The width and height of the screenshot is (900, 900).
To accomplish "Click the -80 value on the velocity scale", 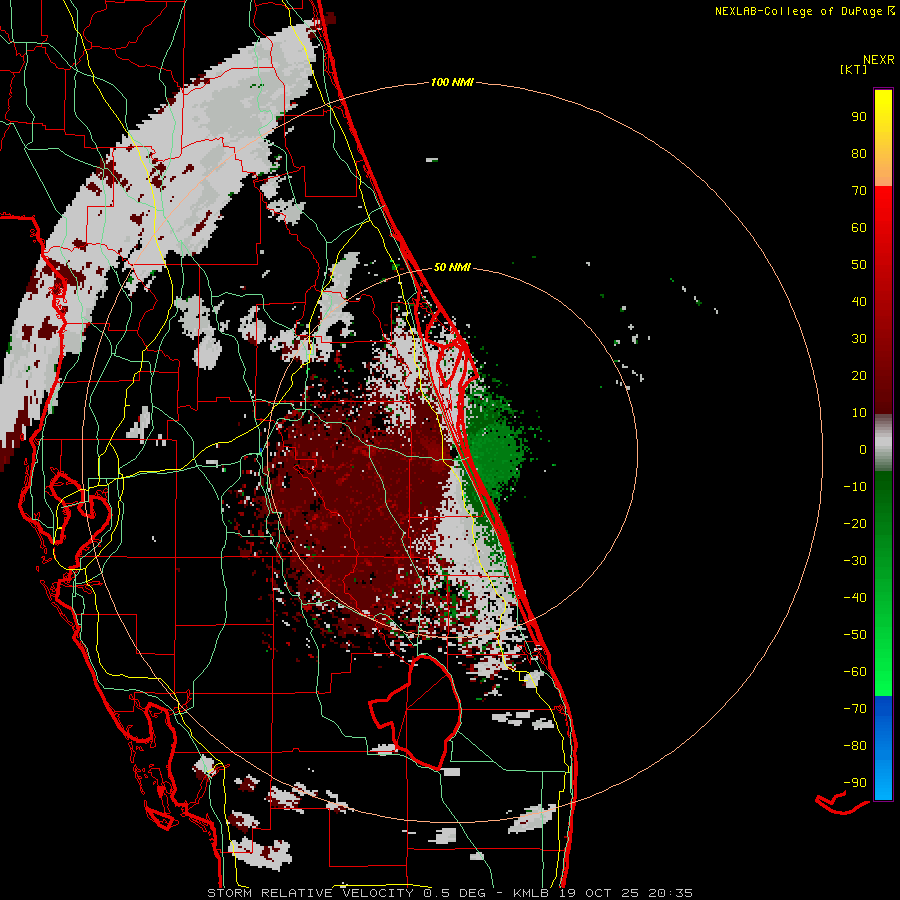I will click(x=855, y=746).
